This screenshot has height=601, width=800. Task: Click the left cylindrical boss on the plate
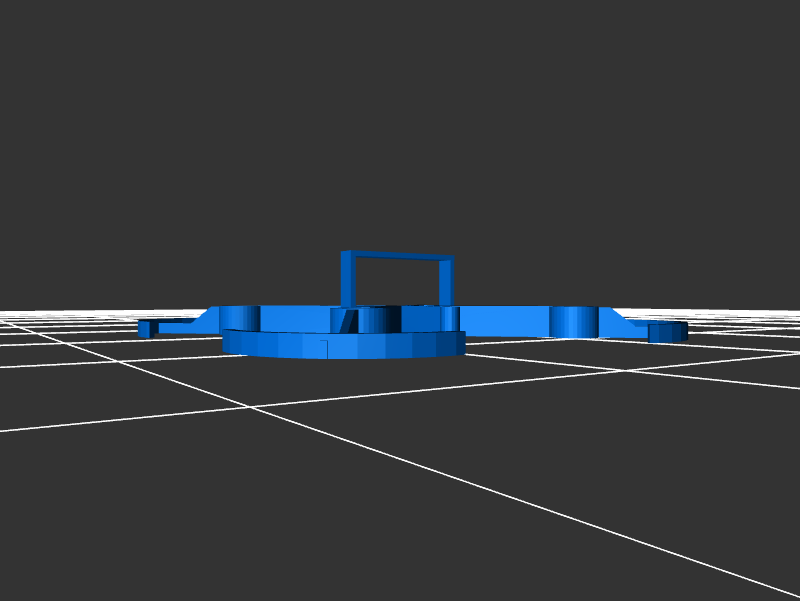click(240, 317)
